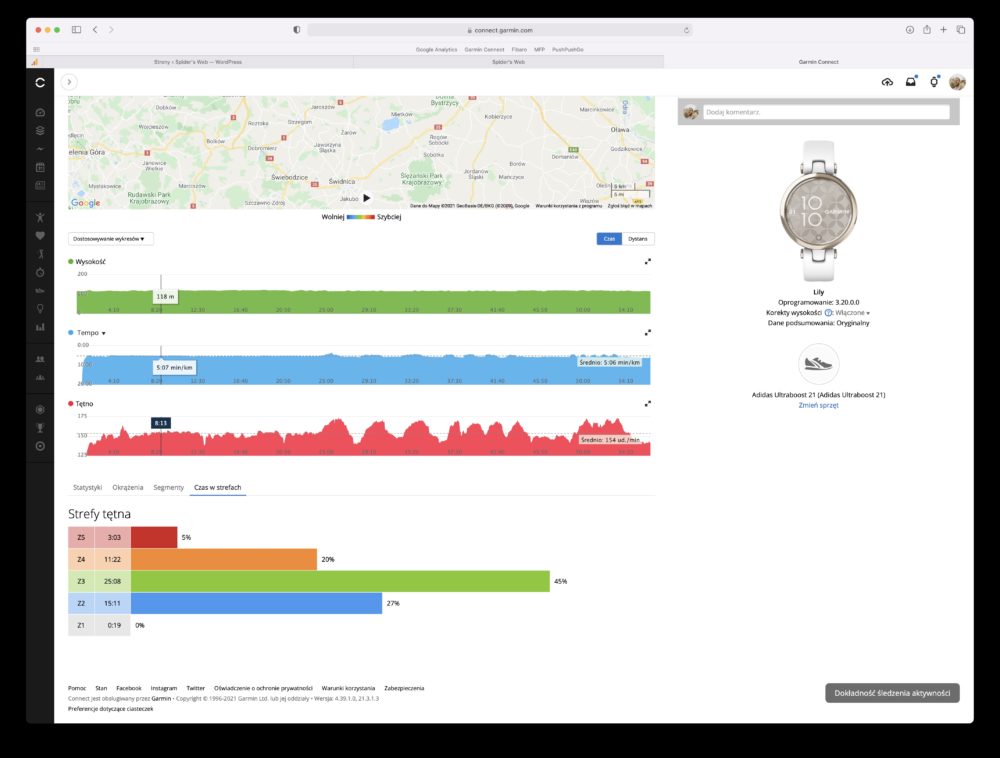Open the News Feed icon in sidebar
Viewport: 1000px width, 758px height.
point(40,186)
